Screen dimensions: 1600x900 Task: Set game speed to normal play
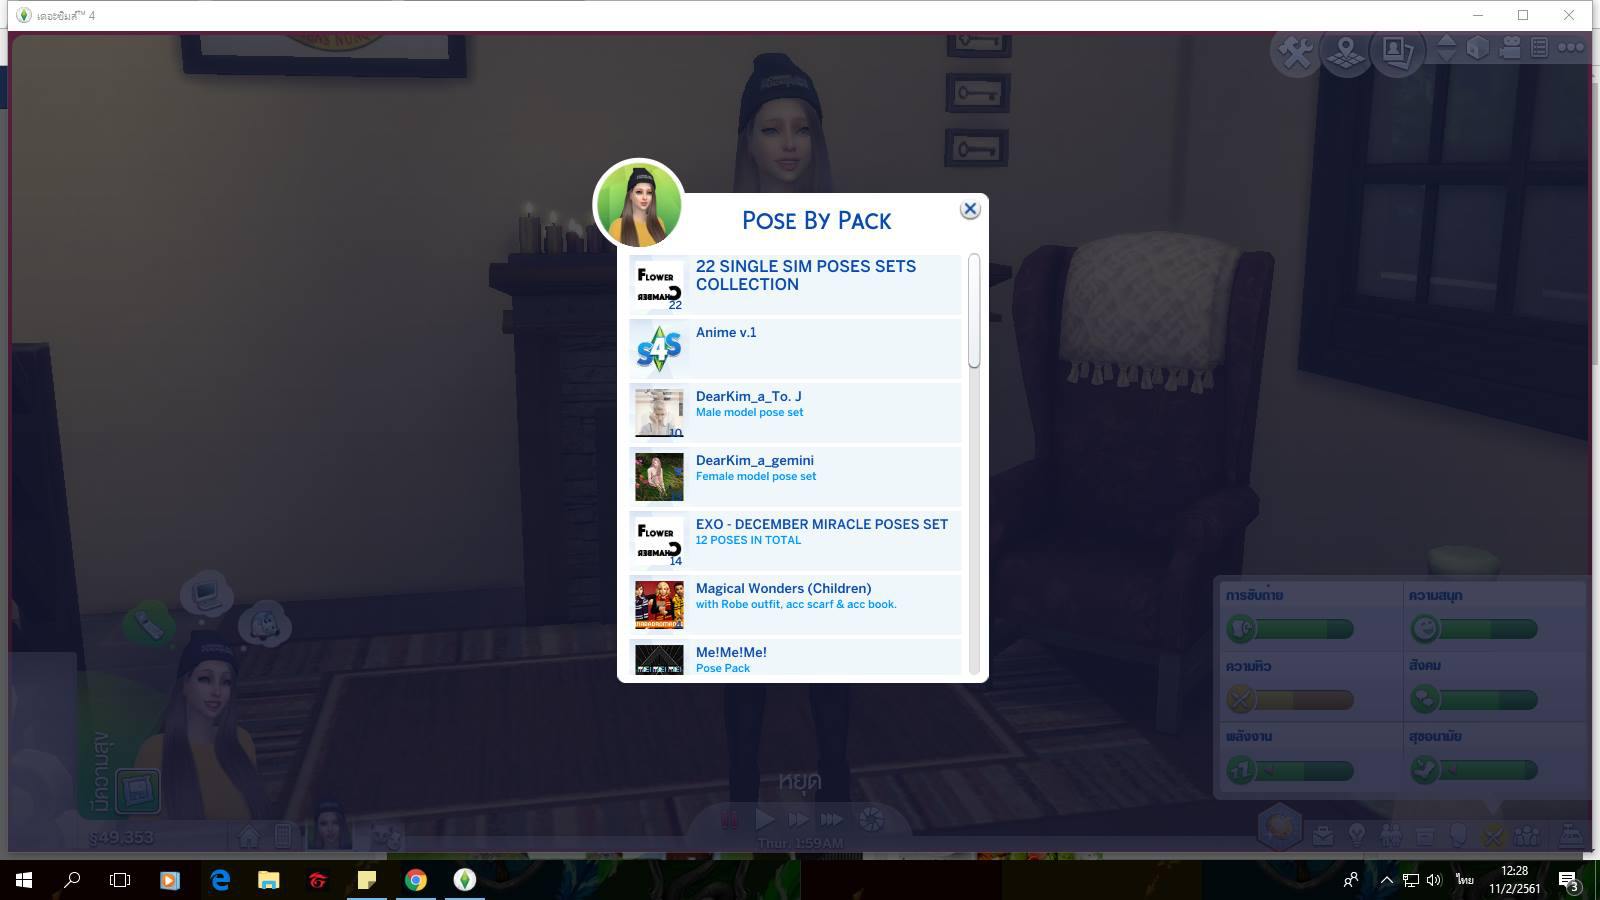[765, 820]
